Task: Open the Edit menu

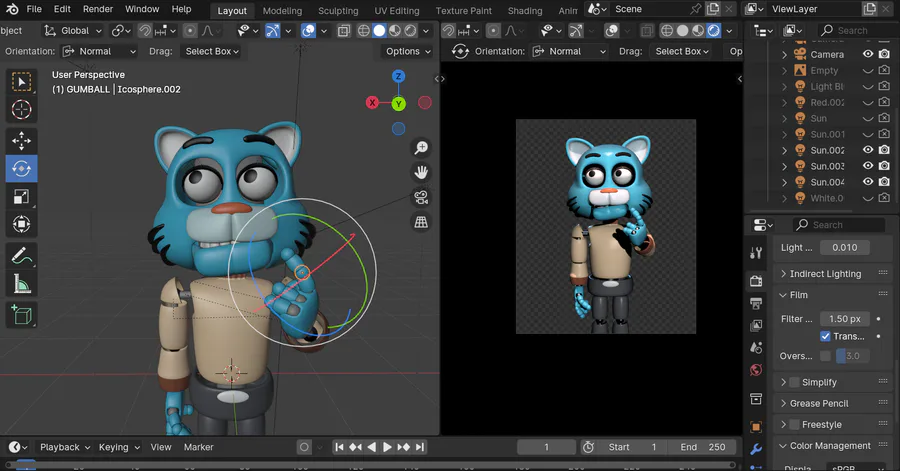Action: pyautogui.click(x=62, y=9)
